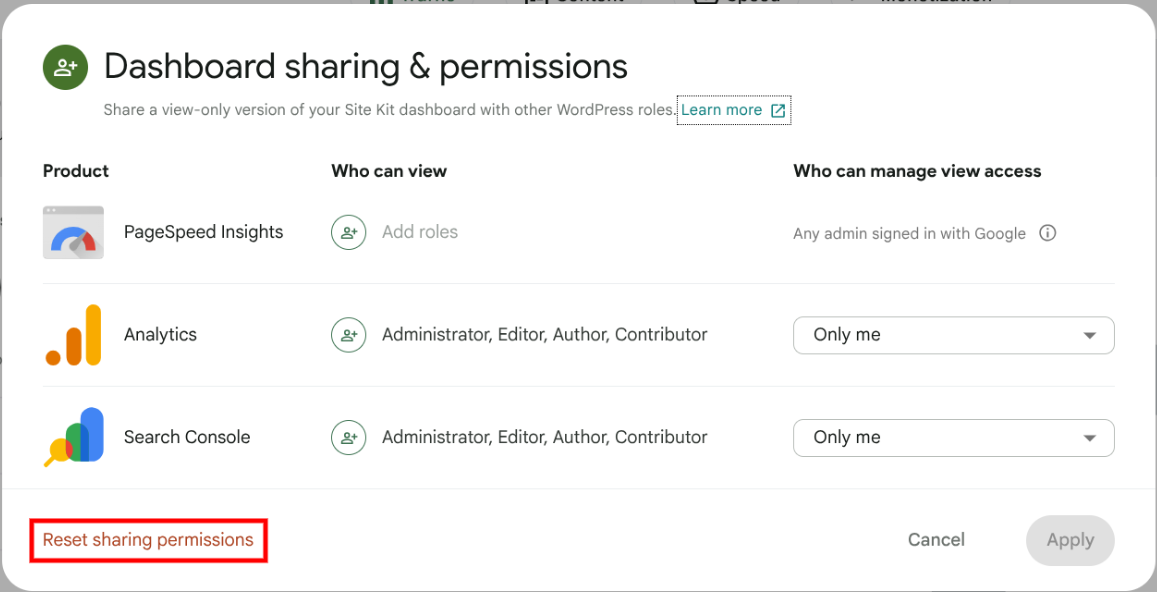This screenshot has width=1157, height=592.
Task: Click the PageSpeed Insights gauge logo
Action: 73,232
